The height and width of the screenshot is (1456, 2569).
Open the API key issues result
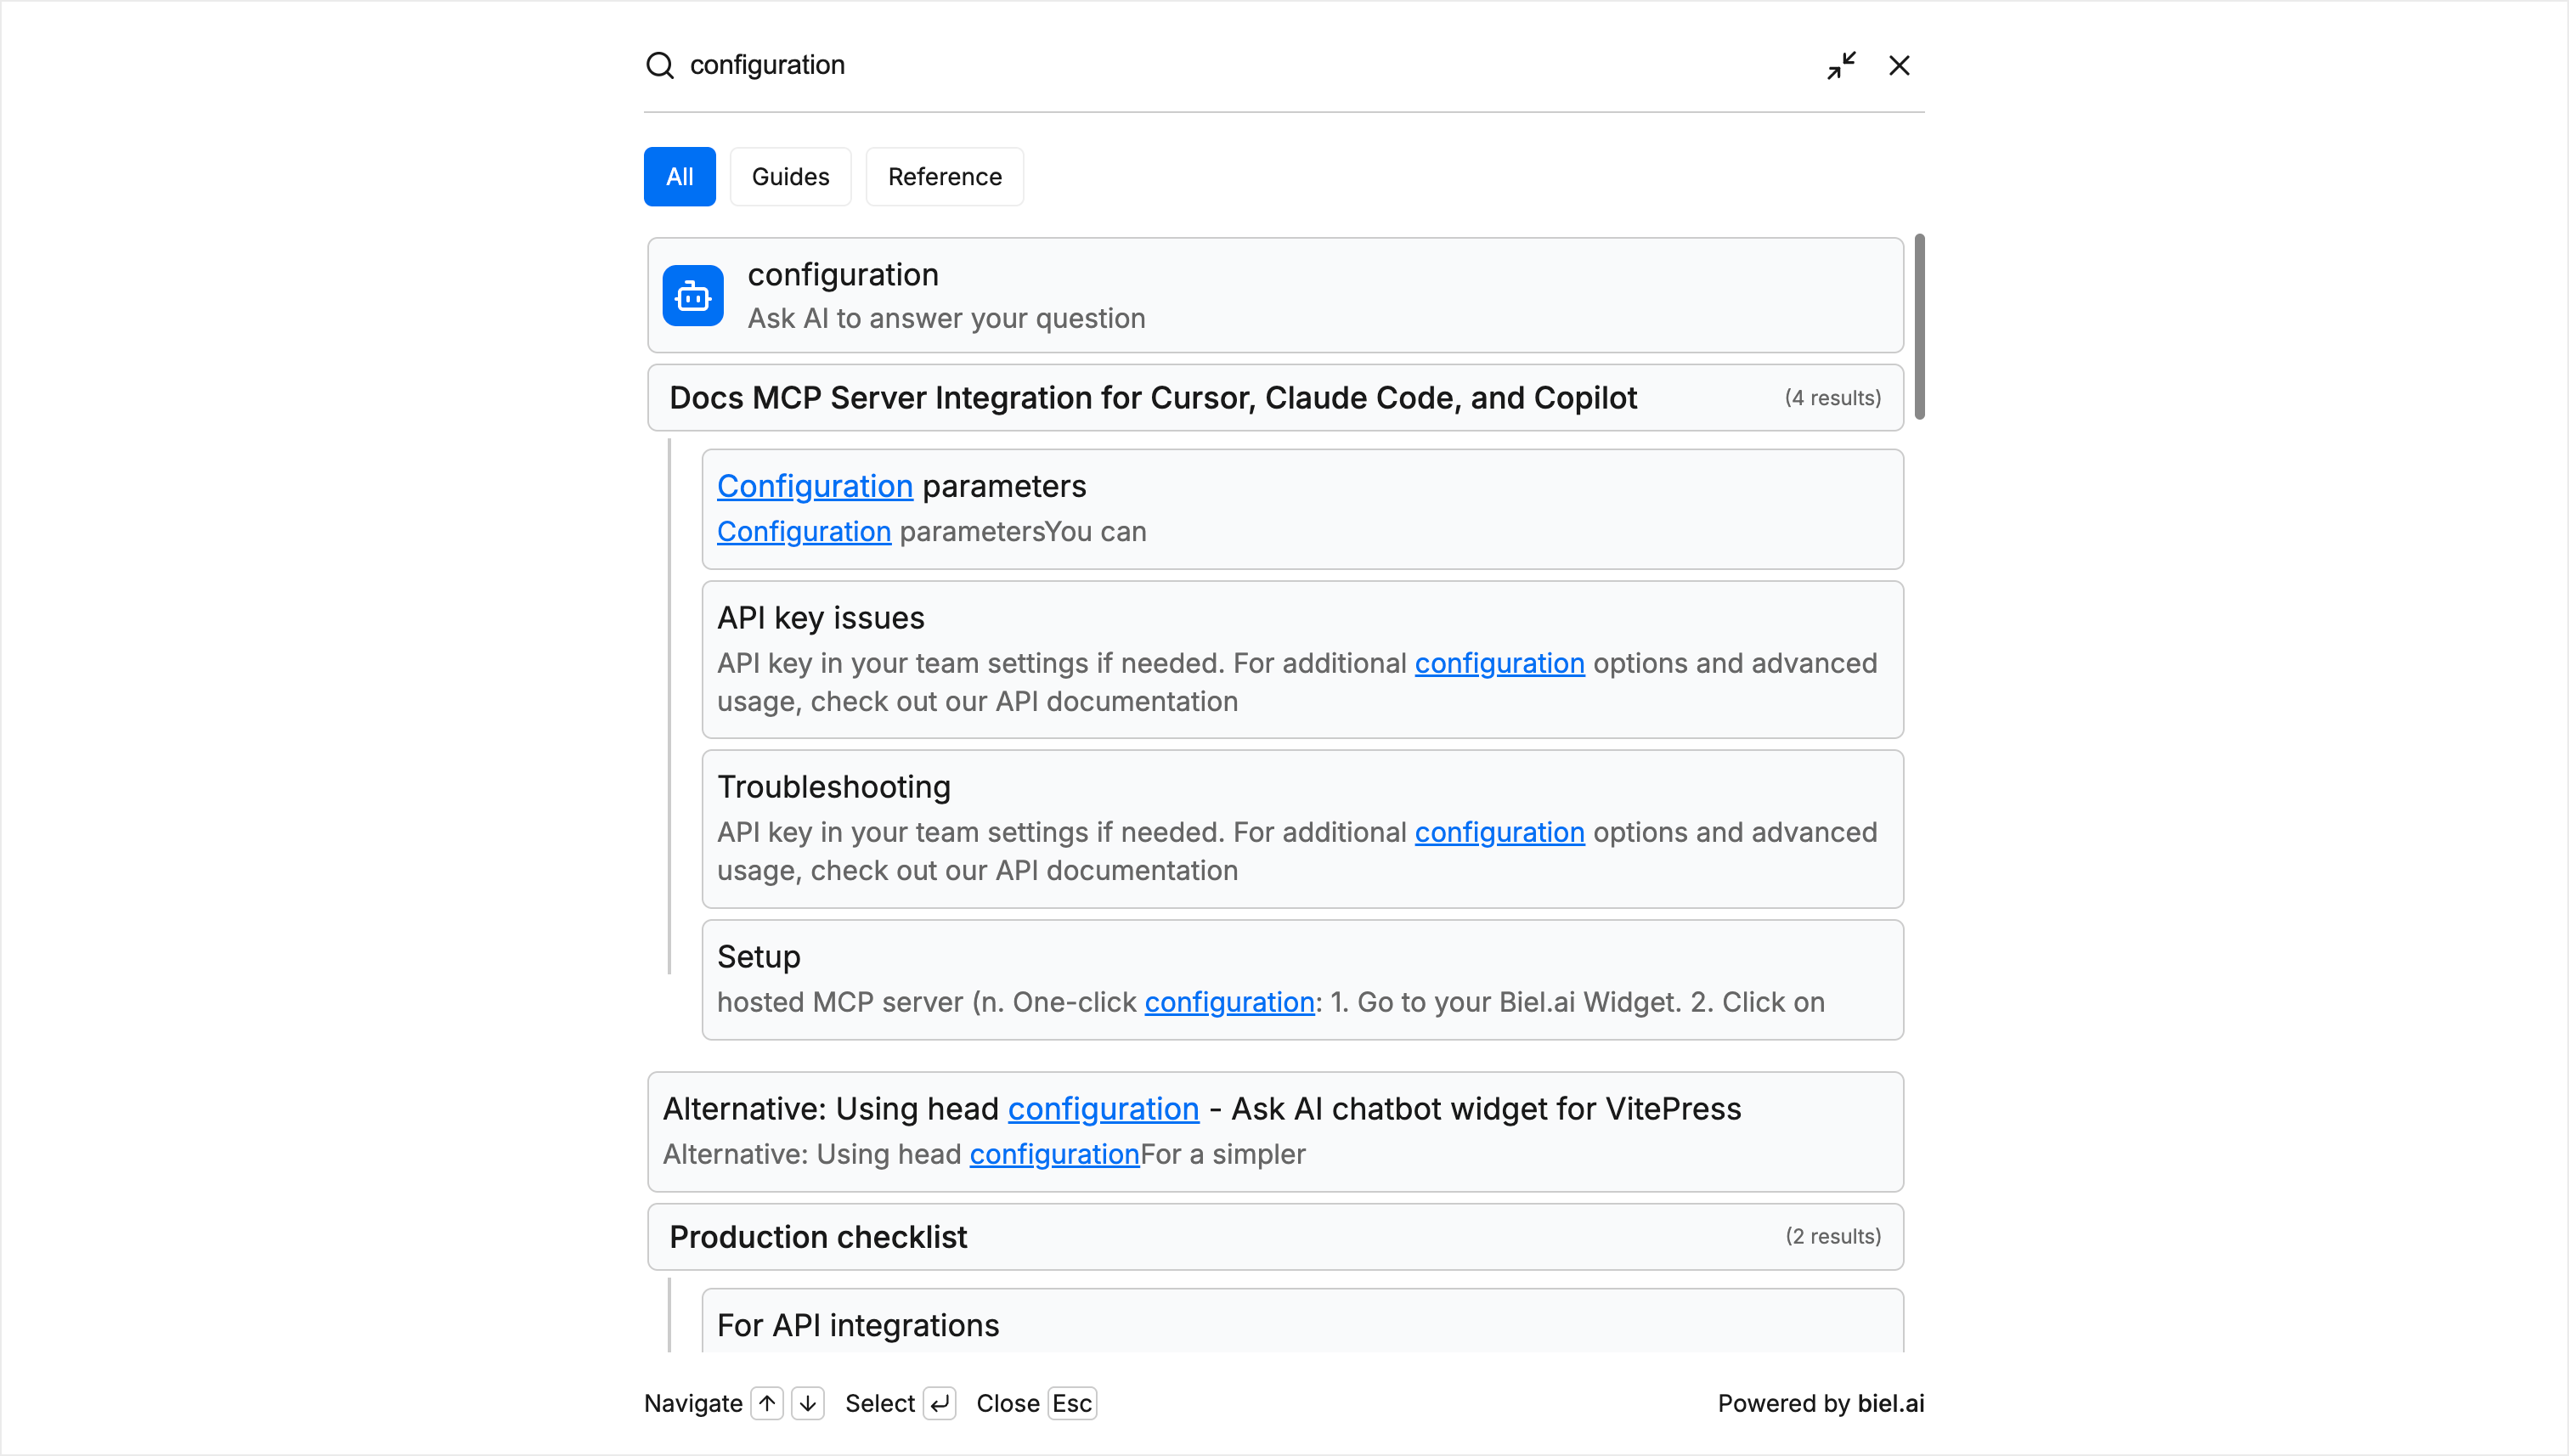[1301, 659]
